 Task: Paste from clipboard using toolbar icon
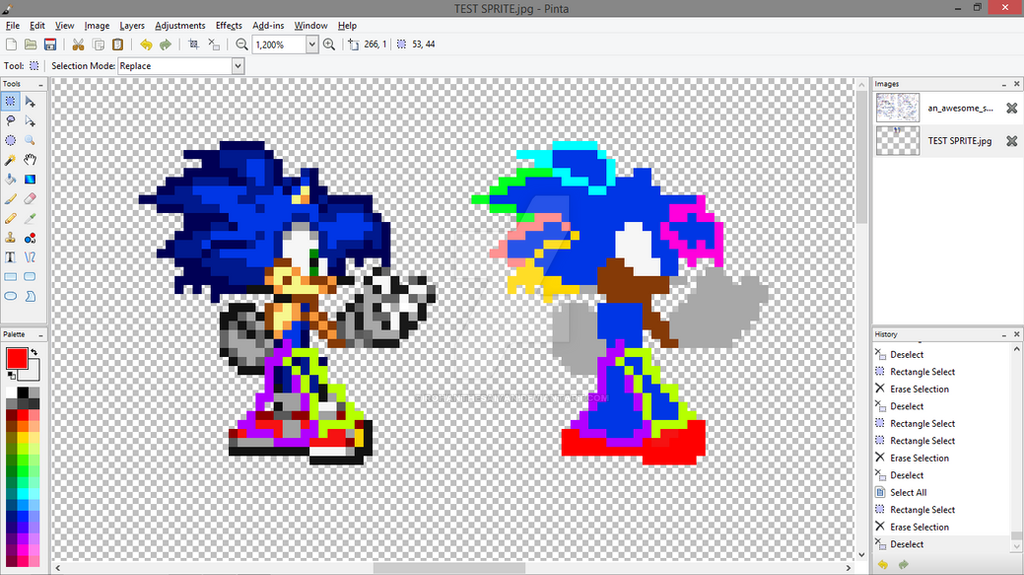[118, 44]
